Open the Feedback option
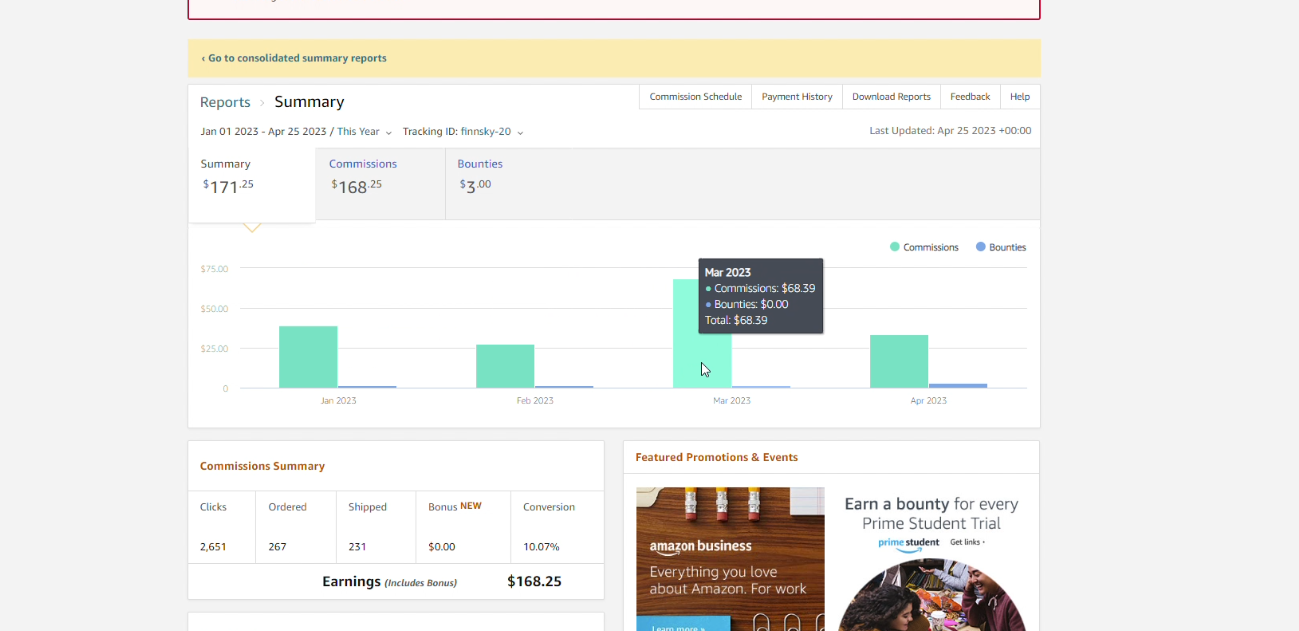 coord(970,97)
